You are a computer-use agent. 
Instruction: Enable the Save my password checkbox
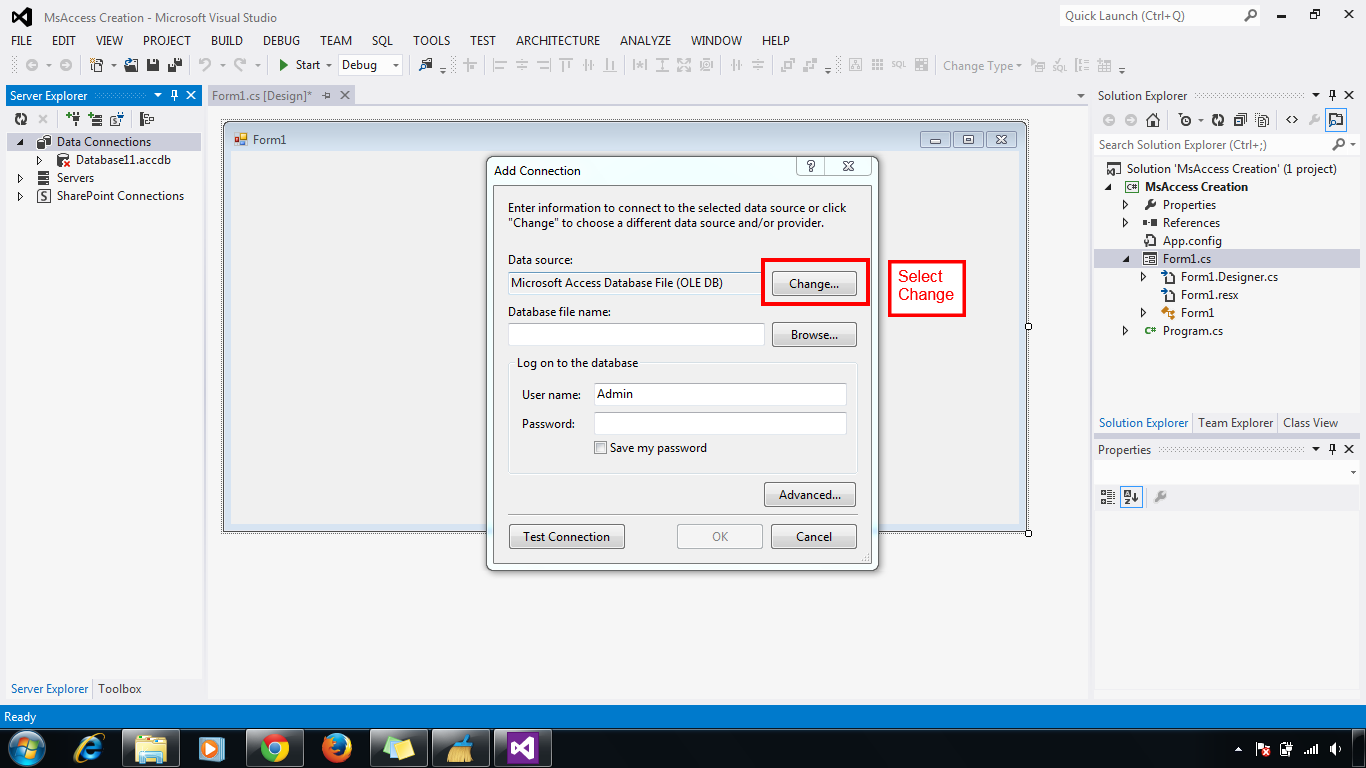(x=600, y=447)
